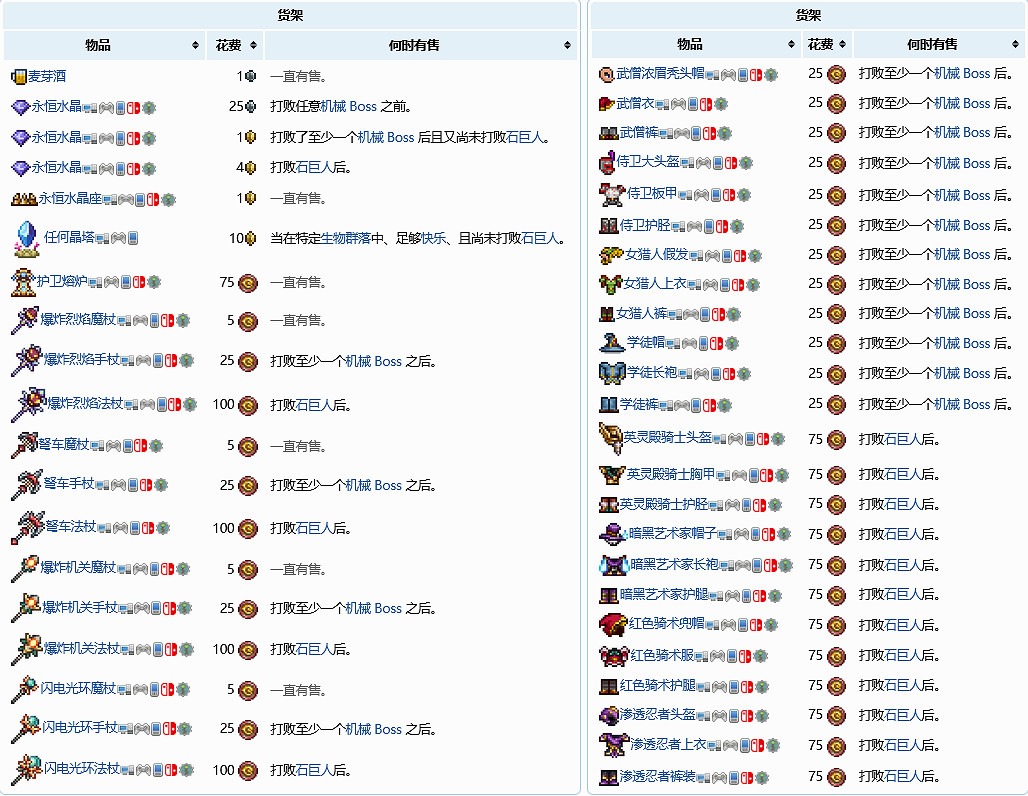
Task: Click the 学徒帽 wizard hat icon
Action: point(611,343)
